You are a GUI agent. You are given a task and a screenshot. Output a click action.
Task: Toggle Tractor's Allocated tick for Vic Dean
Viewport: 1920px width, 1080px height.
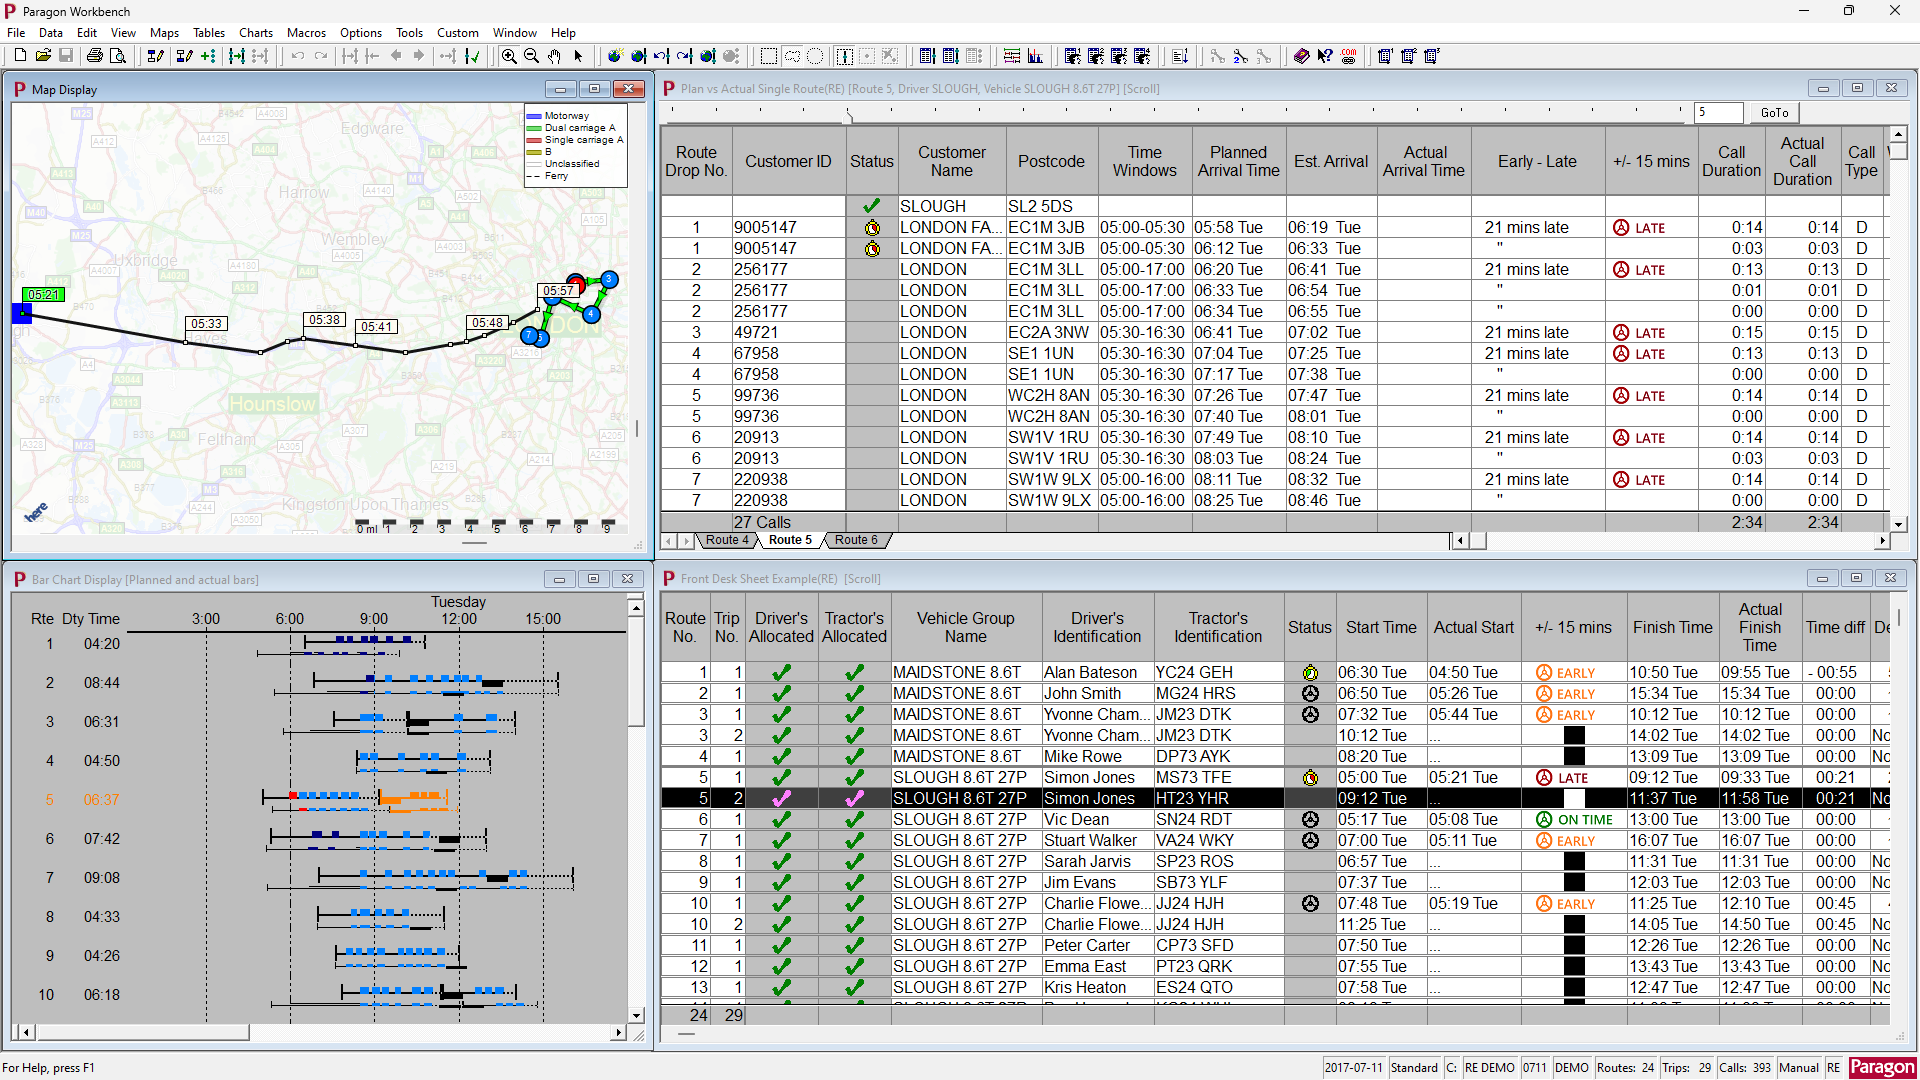[854, 820]
